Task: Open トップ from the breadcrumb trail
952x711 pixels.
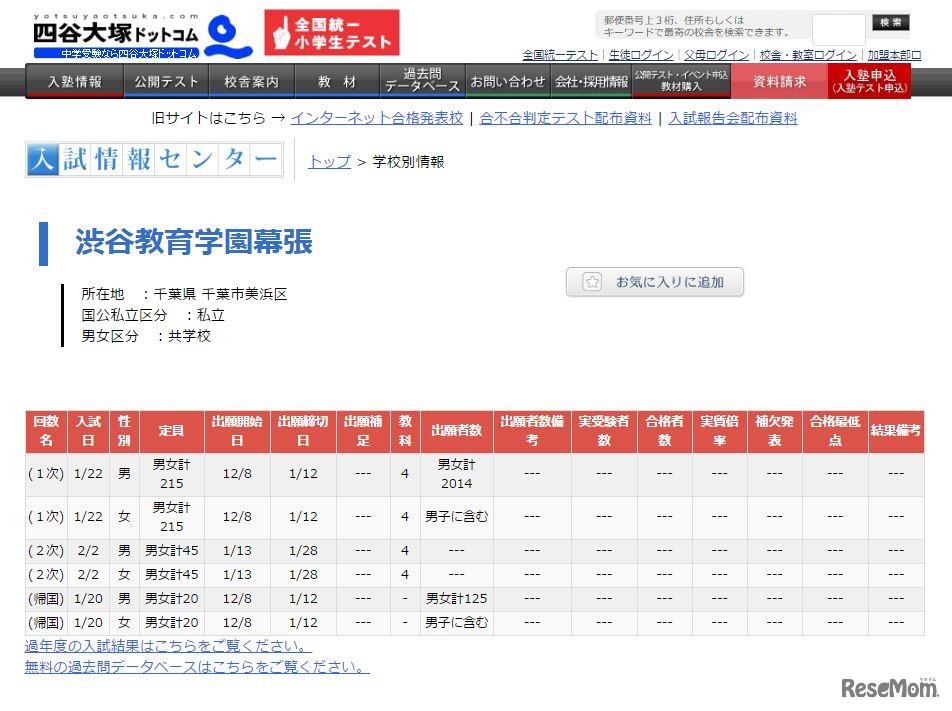Action: [x=327, y=161]
